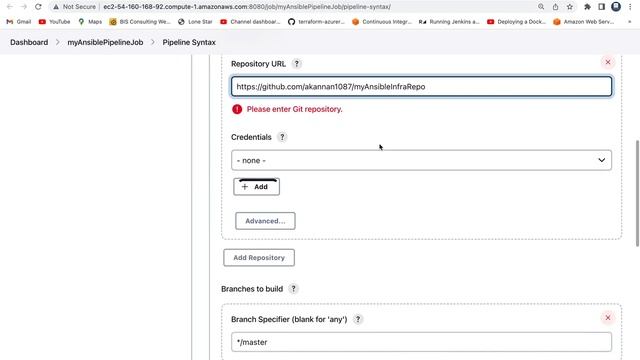Open Pipeline Syntax breadcrumb
Screen dimensions: 640x360
189,42
